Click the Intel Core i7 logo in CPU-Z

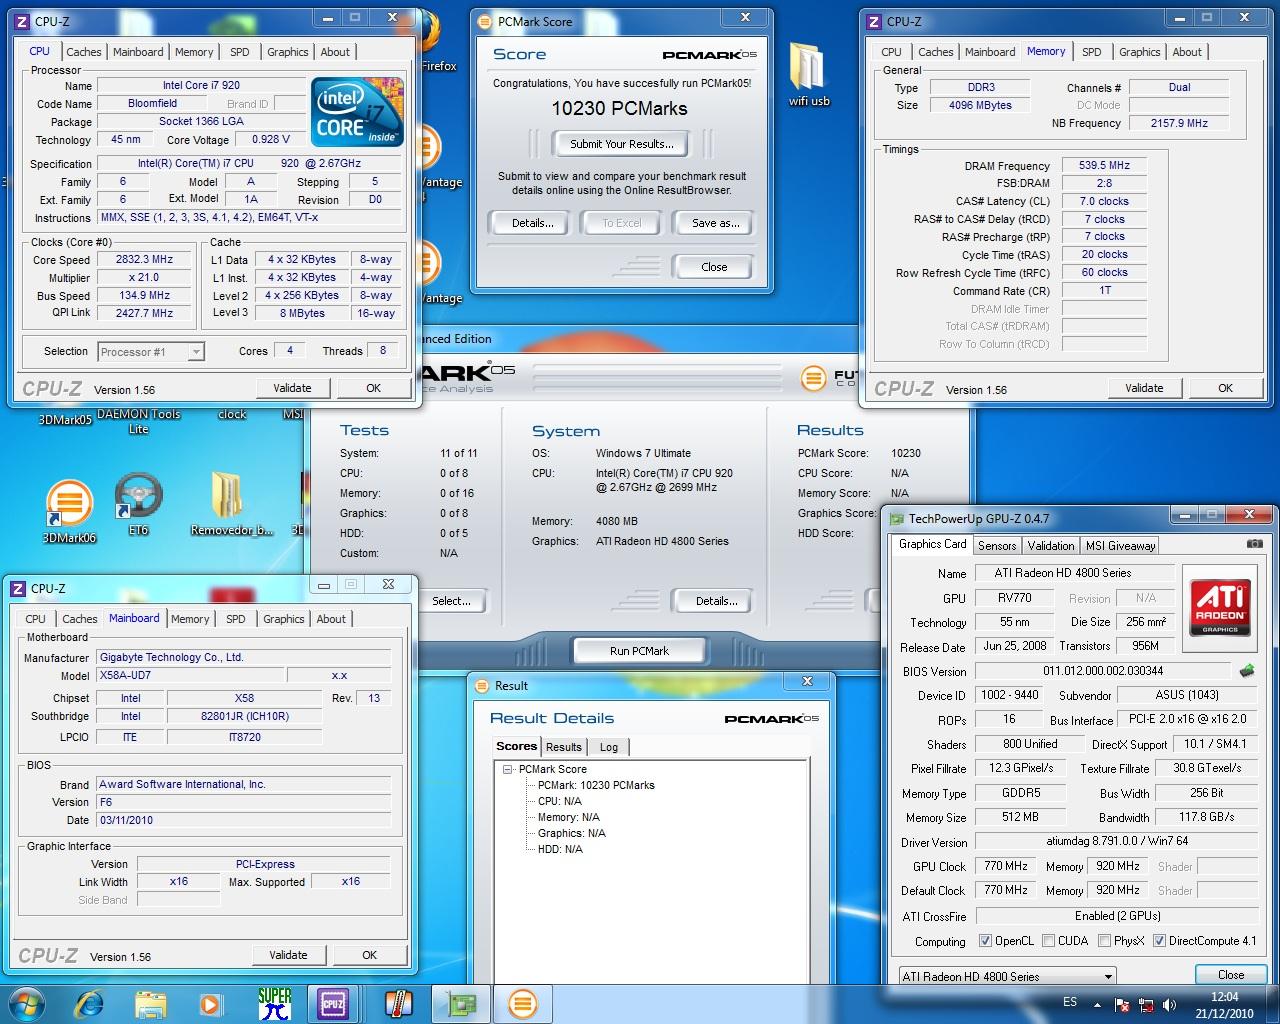click(357, 112)
